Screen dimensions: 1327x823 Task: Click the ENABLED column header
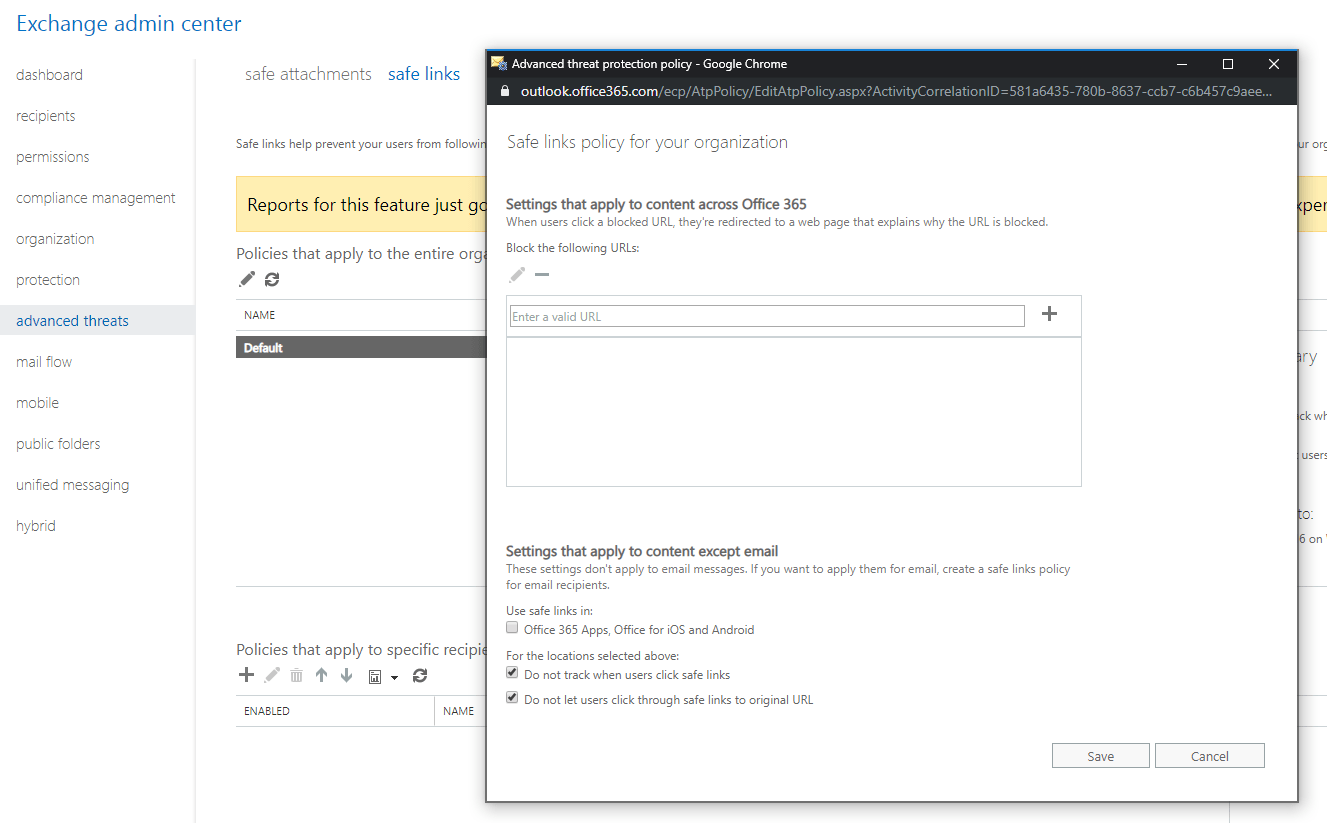point(267,711)
